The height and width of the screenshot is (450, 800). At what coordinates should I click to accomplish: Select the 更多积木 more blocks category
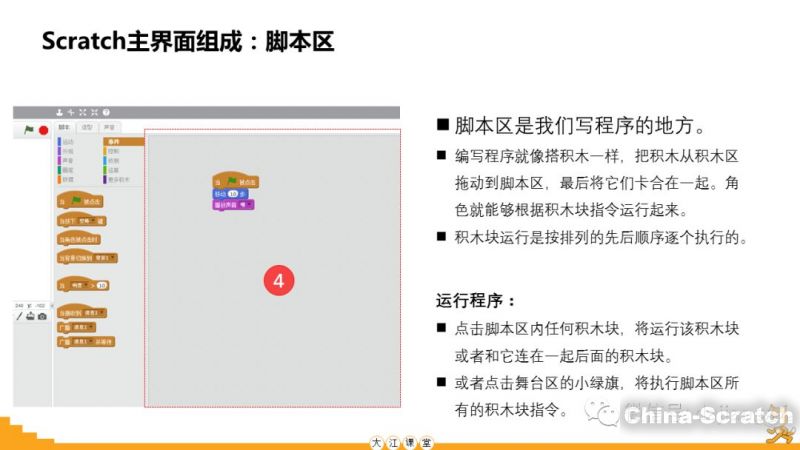(x=118, y=180)
